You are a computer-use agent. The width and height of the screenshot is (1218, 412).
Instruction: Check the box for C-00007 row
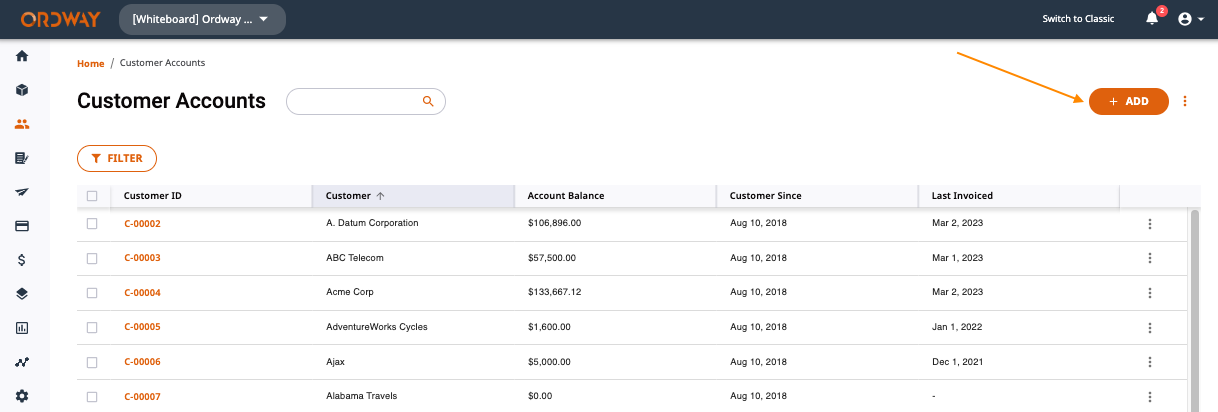[92, 396]
